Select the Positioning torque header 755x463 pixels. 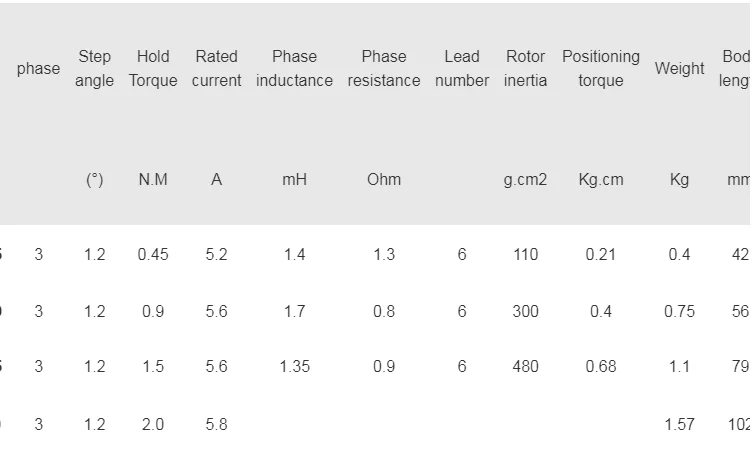pyautogui.click(x=601, y=68)
